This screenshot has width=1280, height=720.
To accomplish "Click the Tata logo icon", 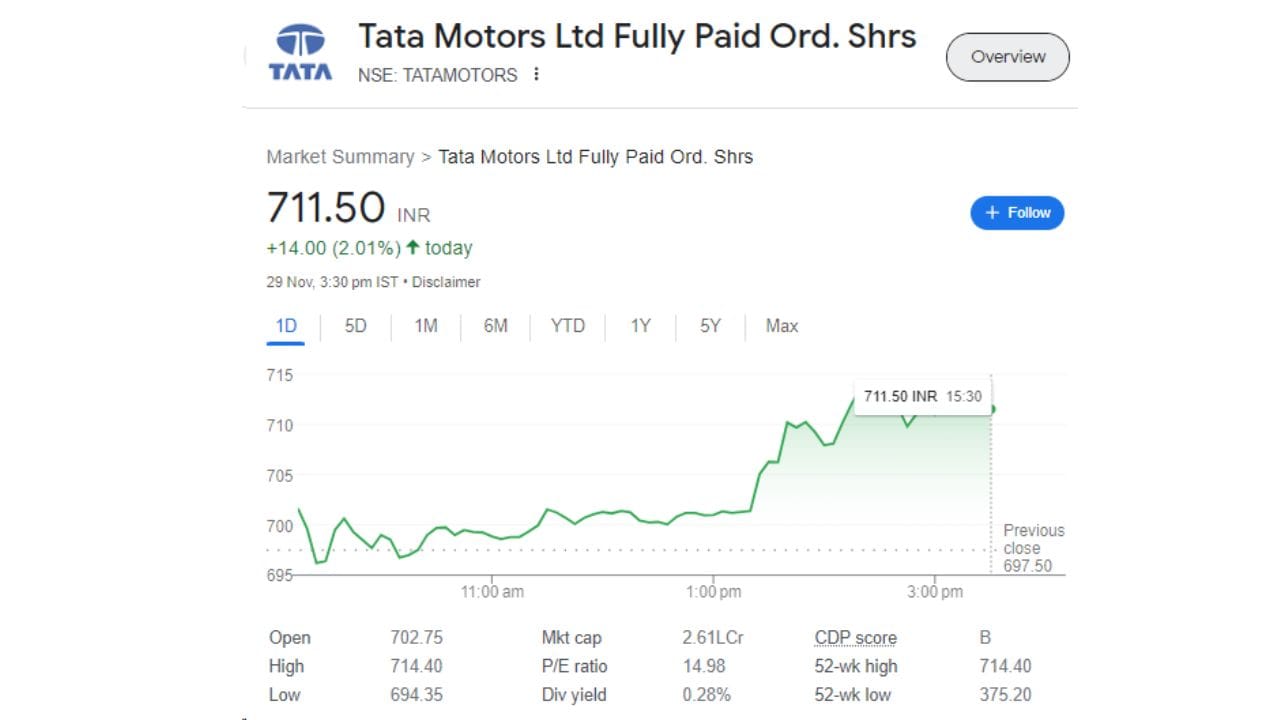I will [x=300, y=54].
